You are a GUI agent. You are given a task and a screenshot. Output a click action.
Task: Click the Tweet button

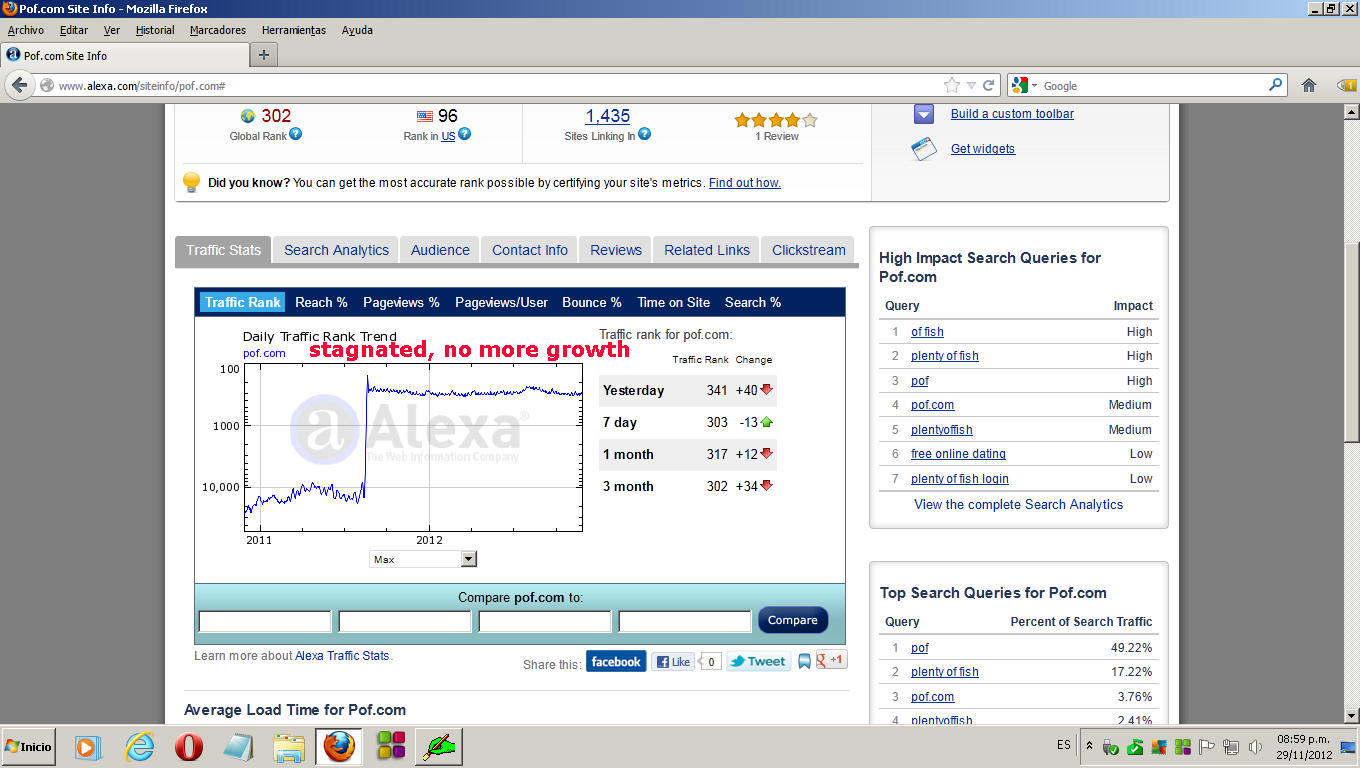758,661
